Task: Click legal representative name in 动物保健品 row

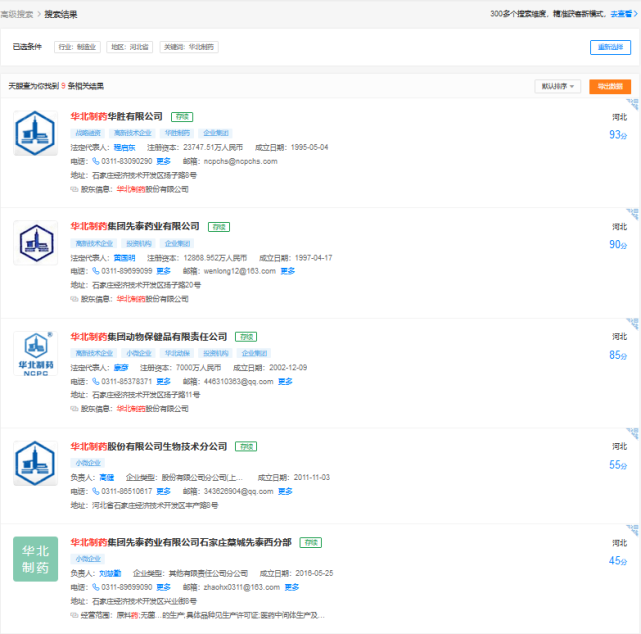Action: pos(121,367)
